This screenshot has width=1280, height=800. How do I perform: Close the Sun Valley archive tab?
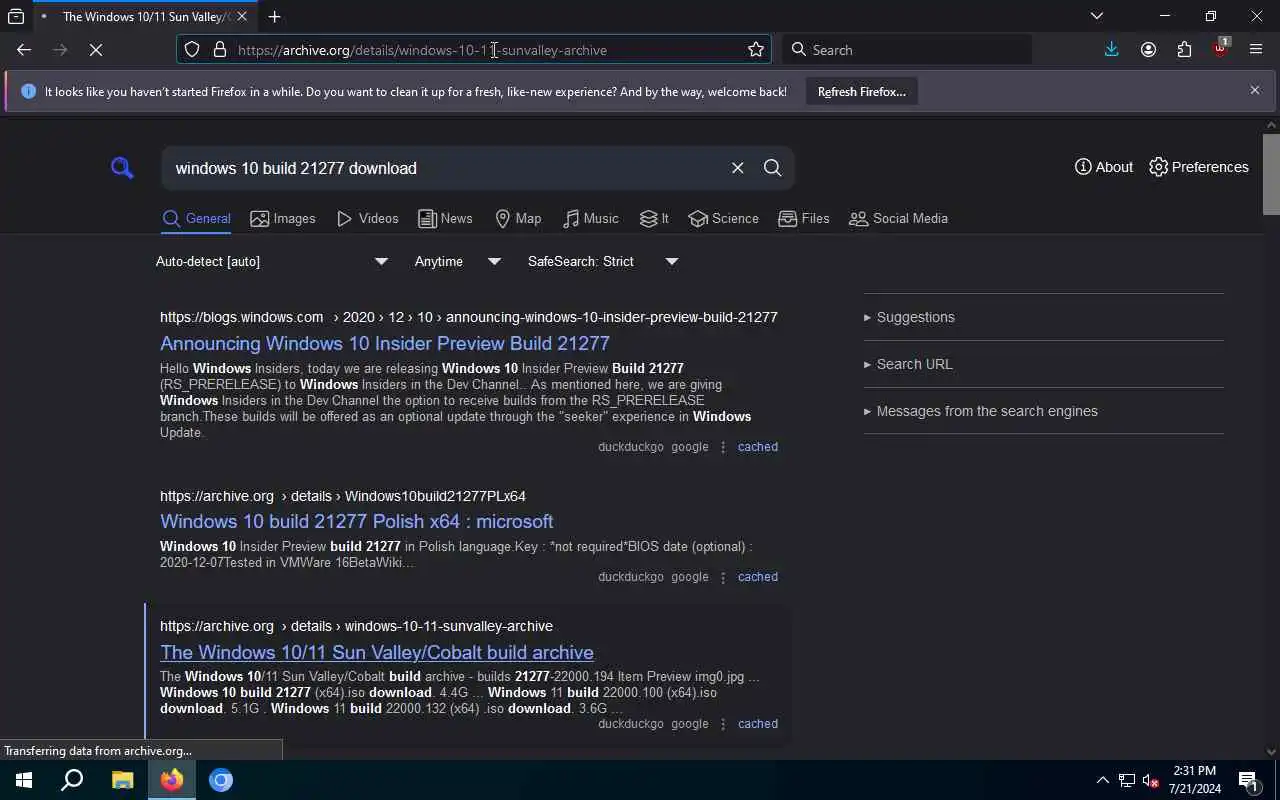[x=242, y=16]
